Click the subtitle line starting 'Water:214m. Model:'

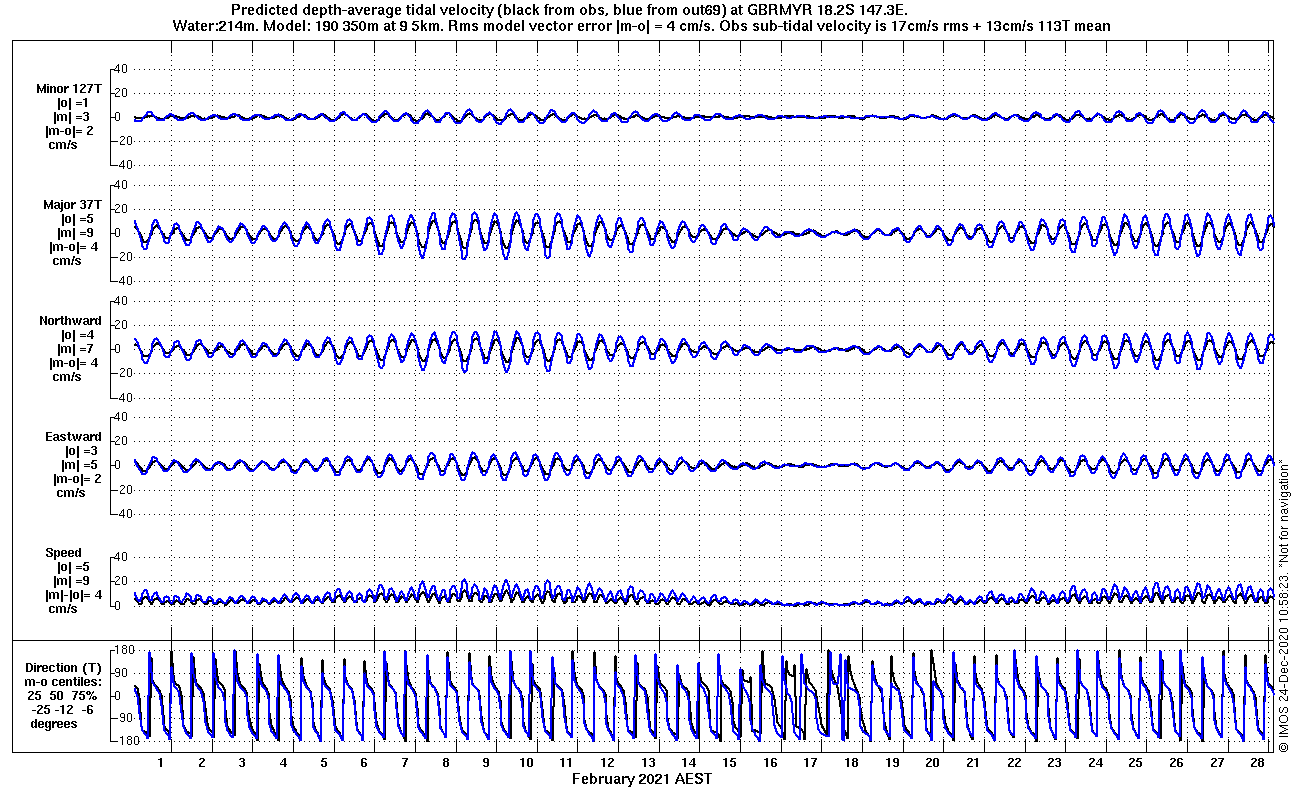pyautogui.click(x=640, y=26)
